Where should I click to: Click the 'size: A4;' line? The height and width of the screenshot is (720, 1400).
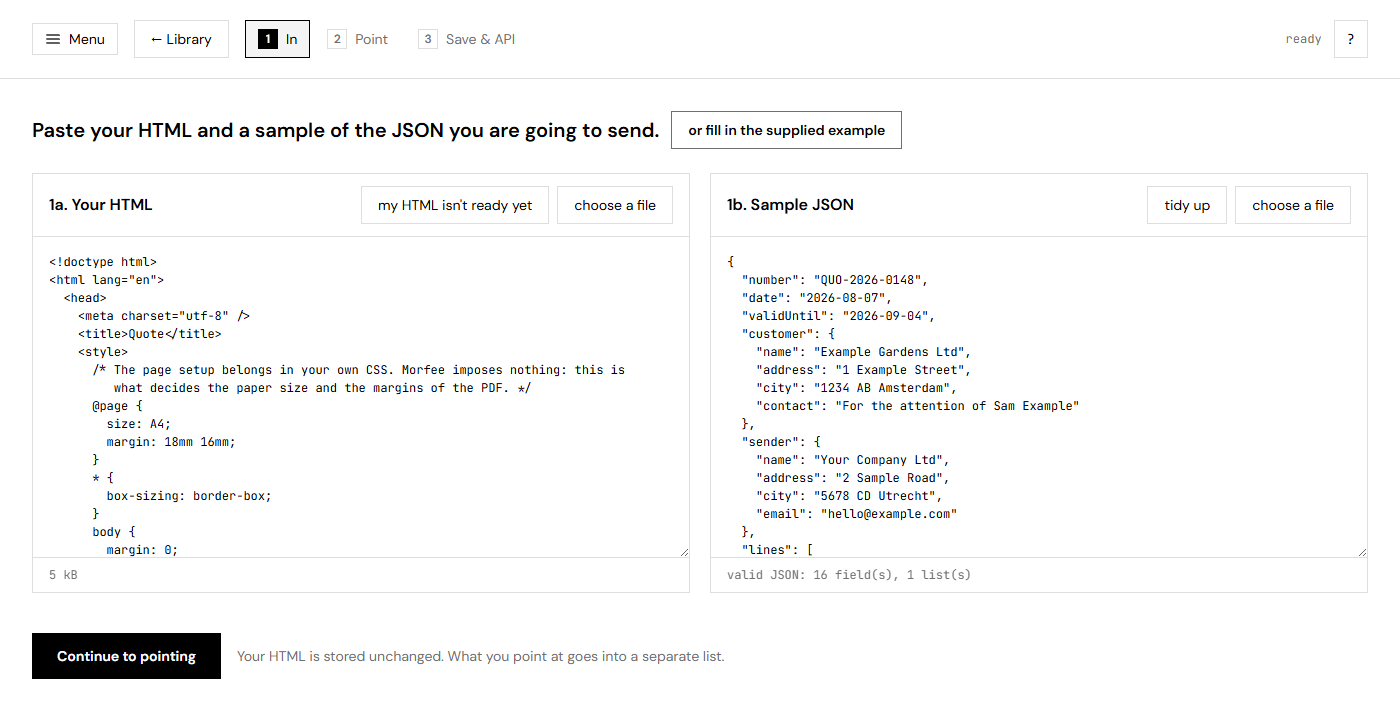pyautogui.click(x=139, y=424)
